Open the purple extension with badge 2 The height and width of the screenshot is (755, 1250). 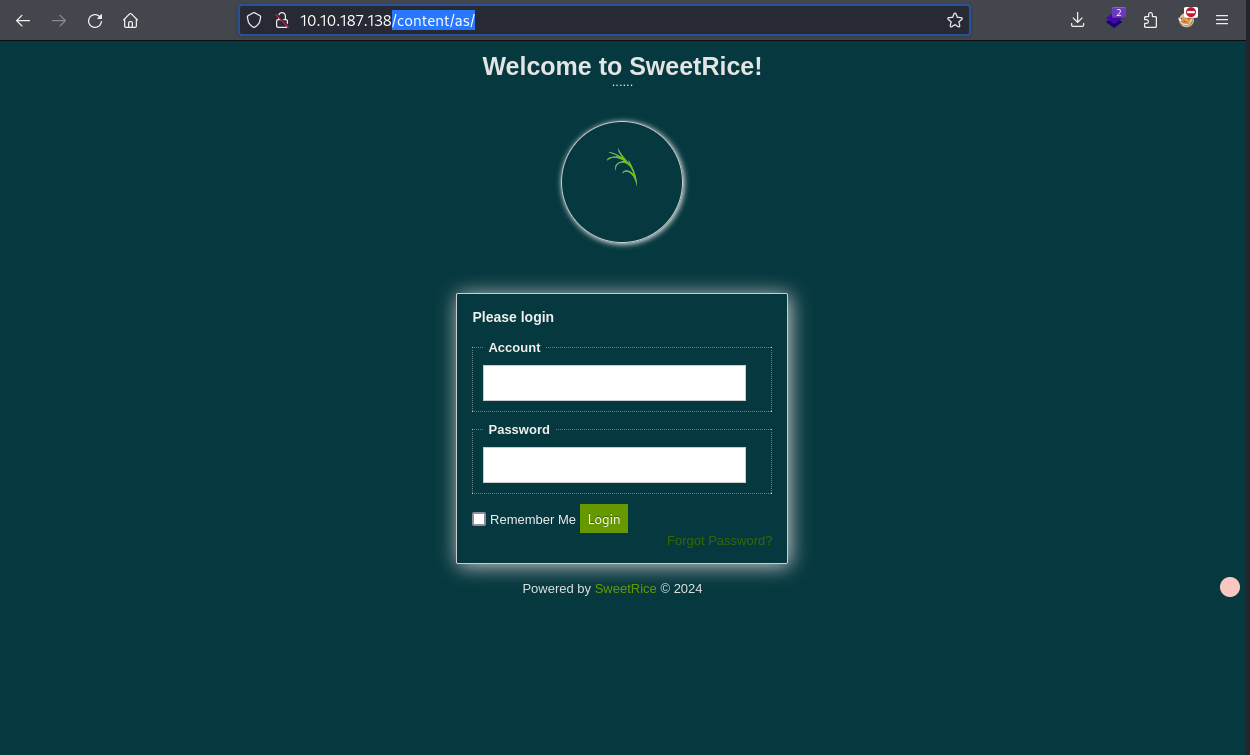click(1114, 19)
